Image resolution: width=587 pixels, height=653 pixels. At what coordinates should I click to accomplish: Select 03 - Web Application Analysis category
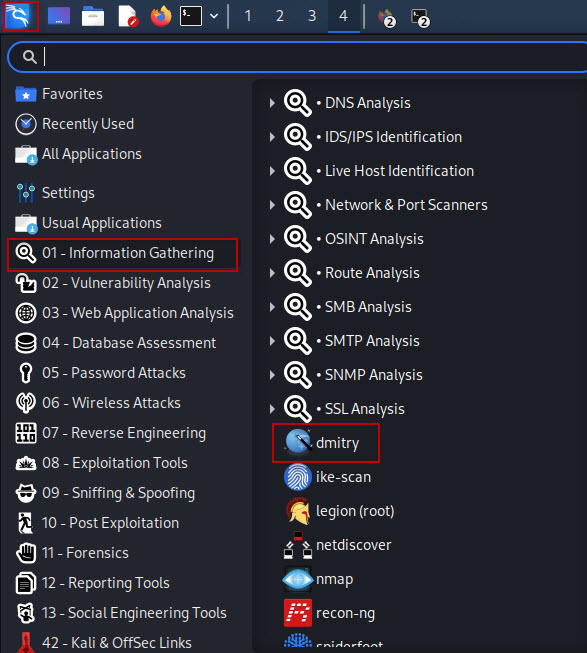tap(124, 314)
